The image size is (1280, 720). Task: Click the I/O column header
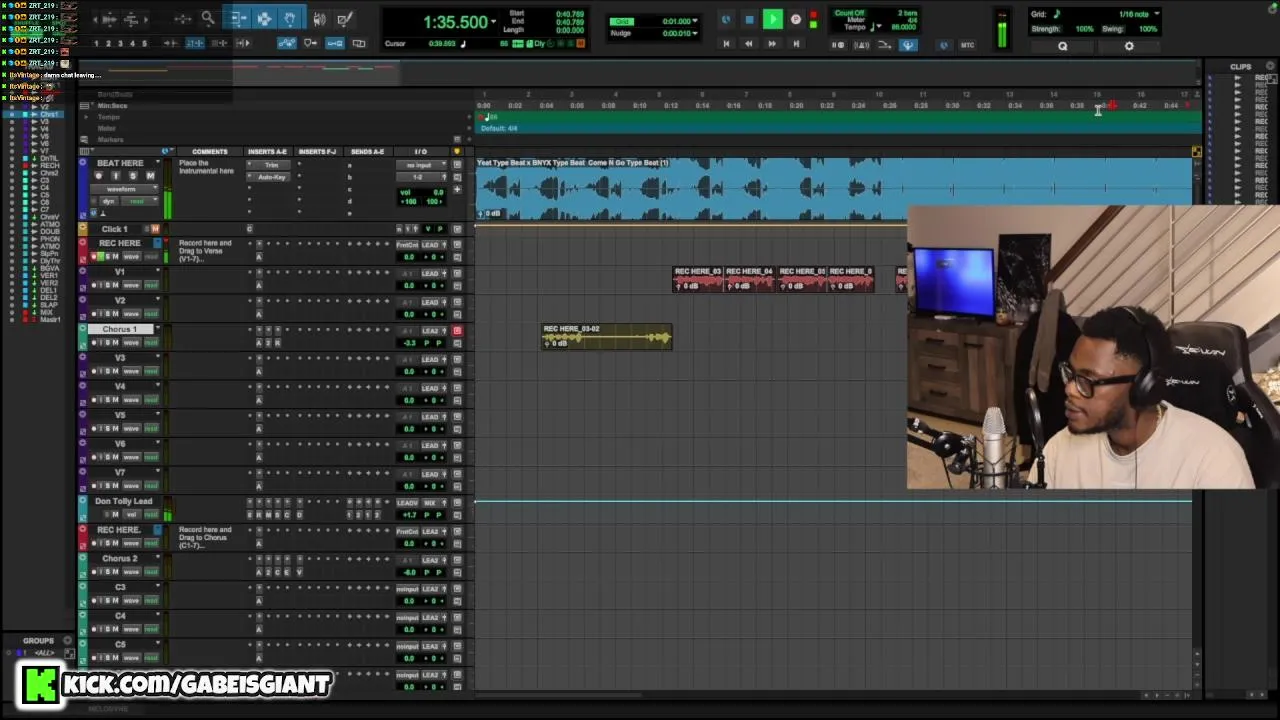pos(421,151)
